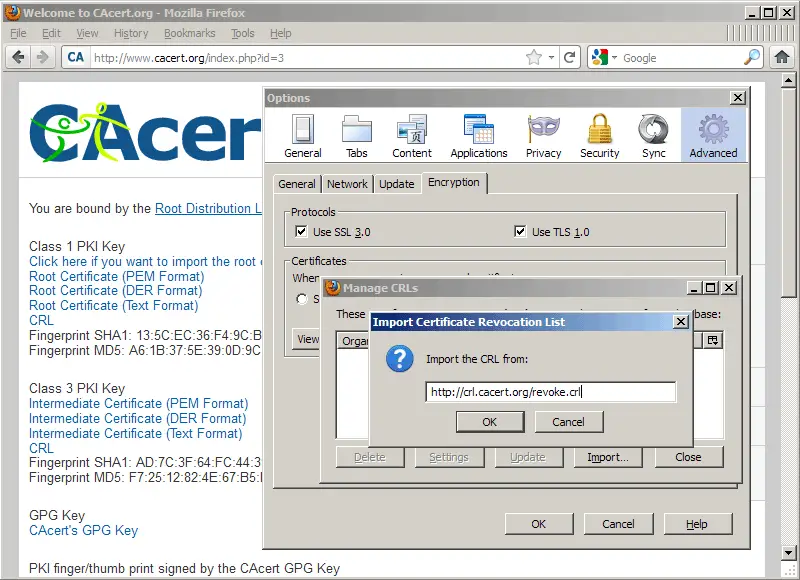This screenshot has width=800, height=580.
Task: Click Close in Manage CRLs
Action: (688, 457)
